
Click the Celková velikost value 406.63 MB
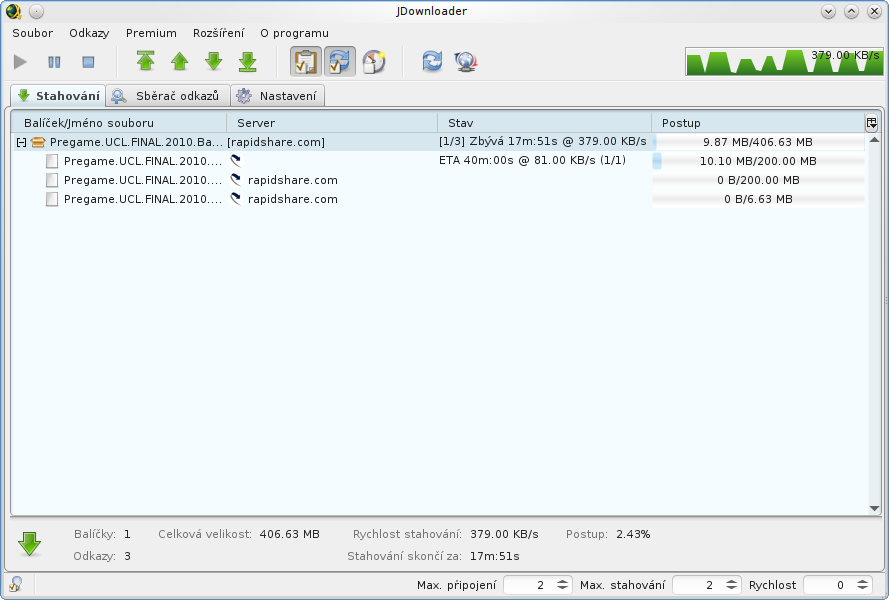(x=290, y=534)
